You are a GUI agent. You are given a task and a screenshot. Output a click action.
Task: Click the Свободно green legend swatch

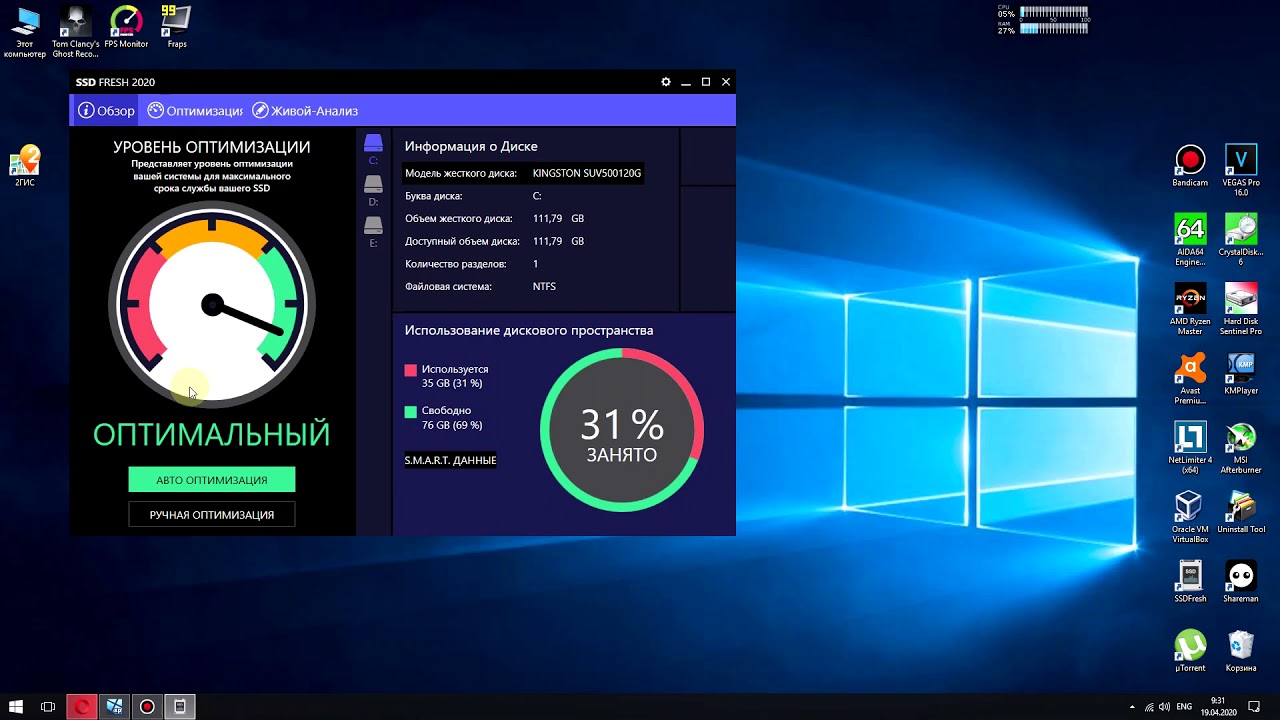point(410,411)
